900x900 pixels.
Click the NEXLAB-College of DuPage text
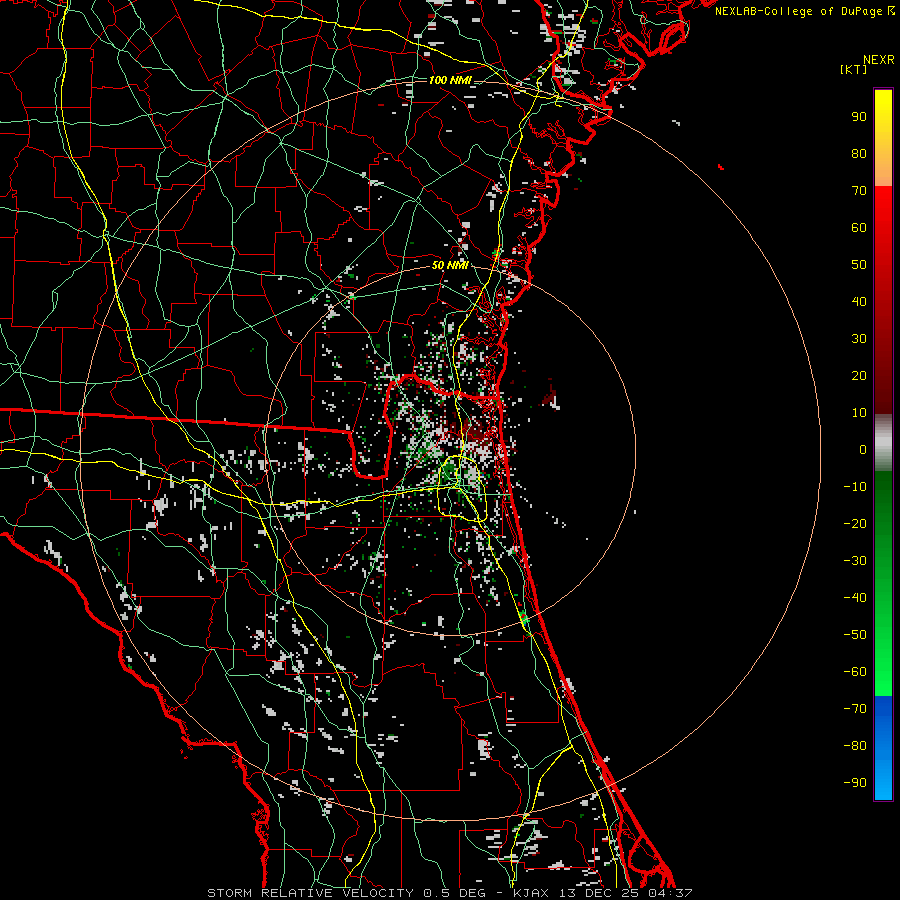798,11
